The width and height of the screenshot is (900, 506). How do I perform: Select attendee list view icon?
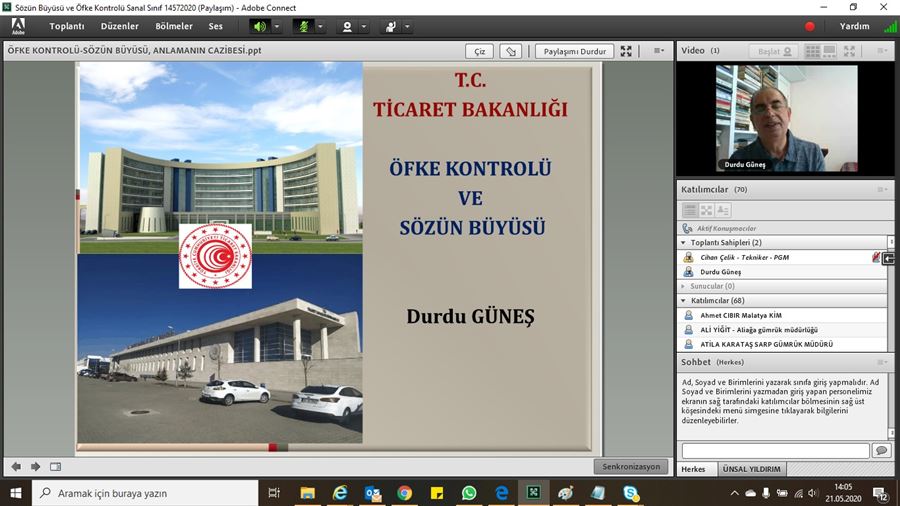[690, 210]
